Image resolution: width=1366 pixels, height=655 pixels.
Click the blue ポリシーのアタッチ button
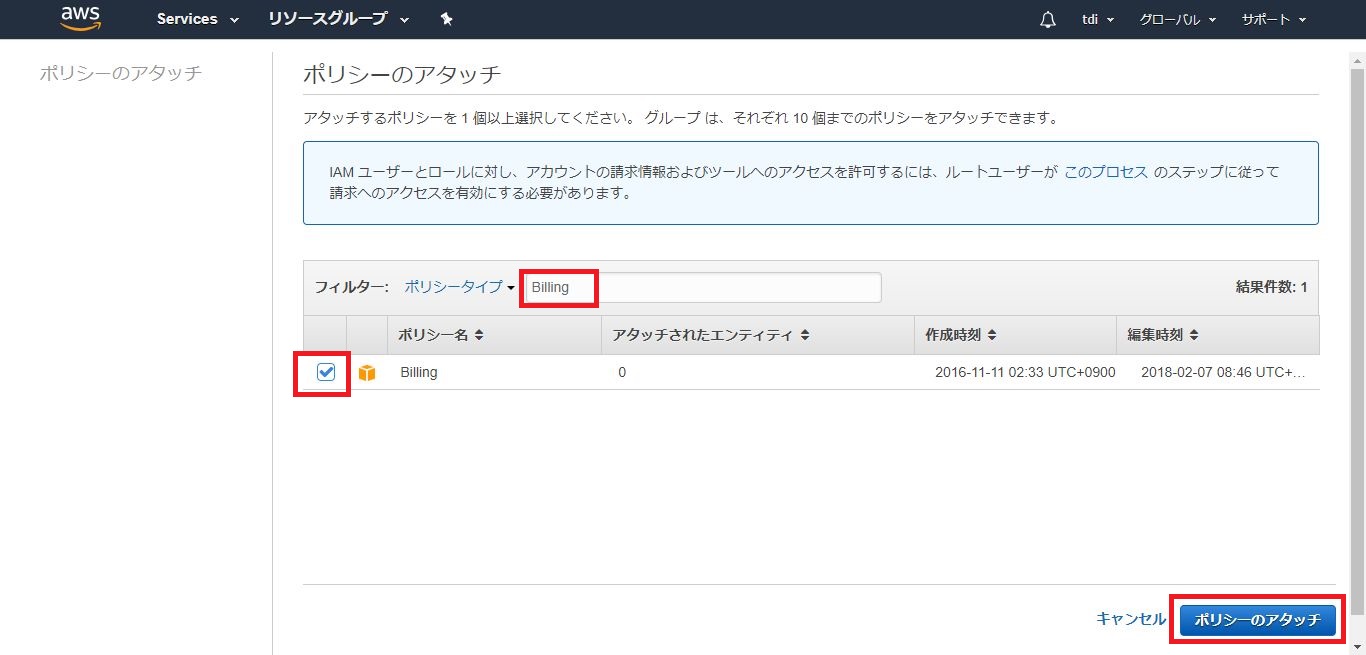[x=1257, y=619]
